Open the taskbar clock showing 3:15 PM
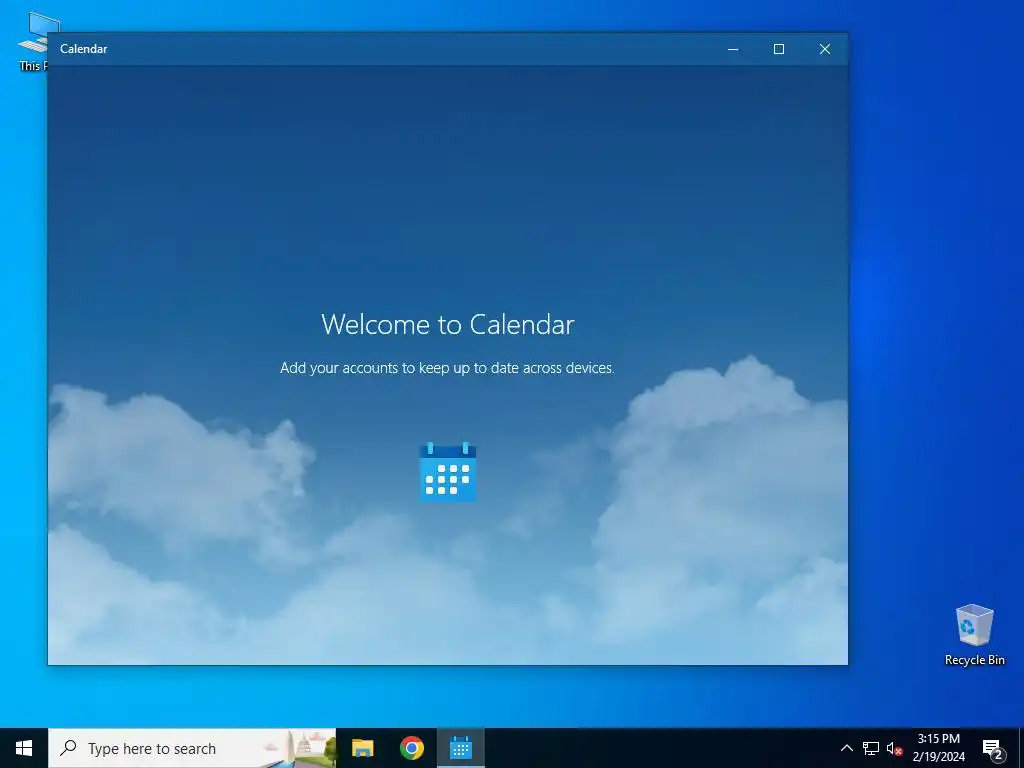The width and height of the screenshot is (1024, 768). point(938,748)
